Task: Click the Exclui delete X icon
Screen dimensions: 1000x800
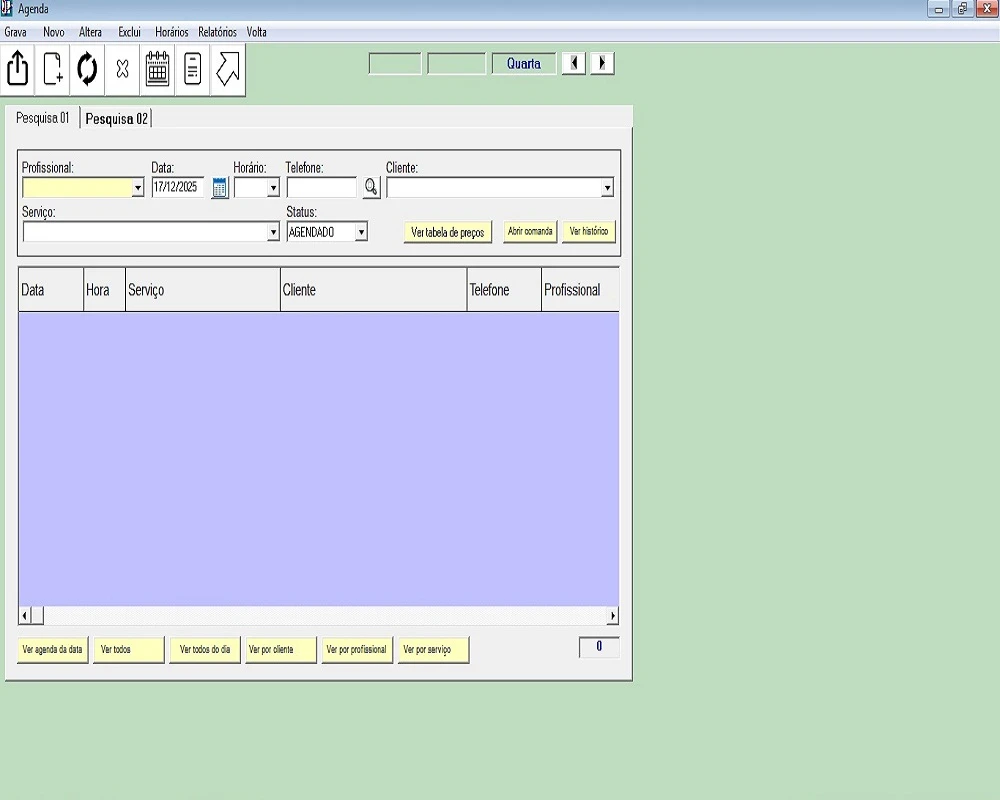Action: click(x=123, y=70)
